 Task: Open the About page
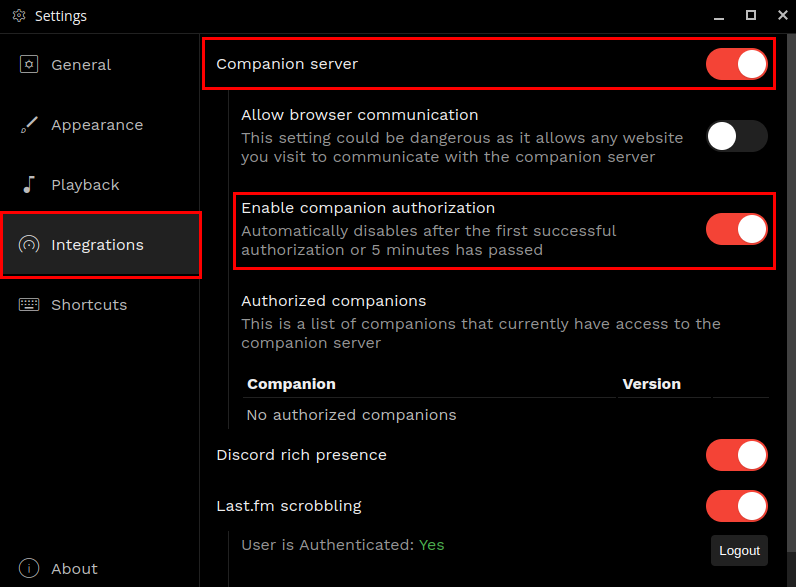pyautogui.click(x=74, y=569)
